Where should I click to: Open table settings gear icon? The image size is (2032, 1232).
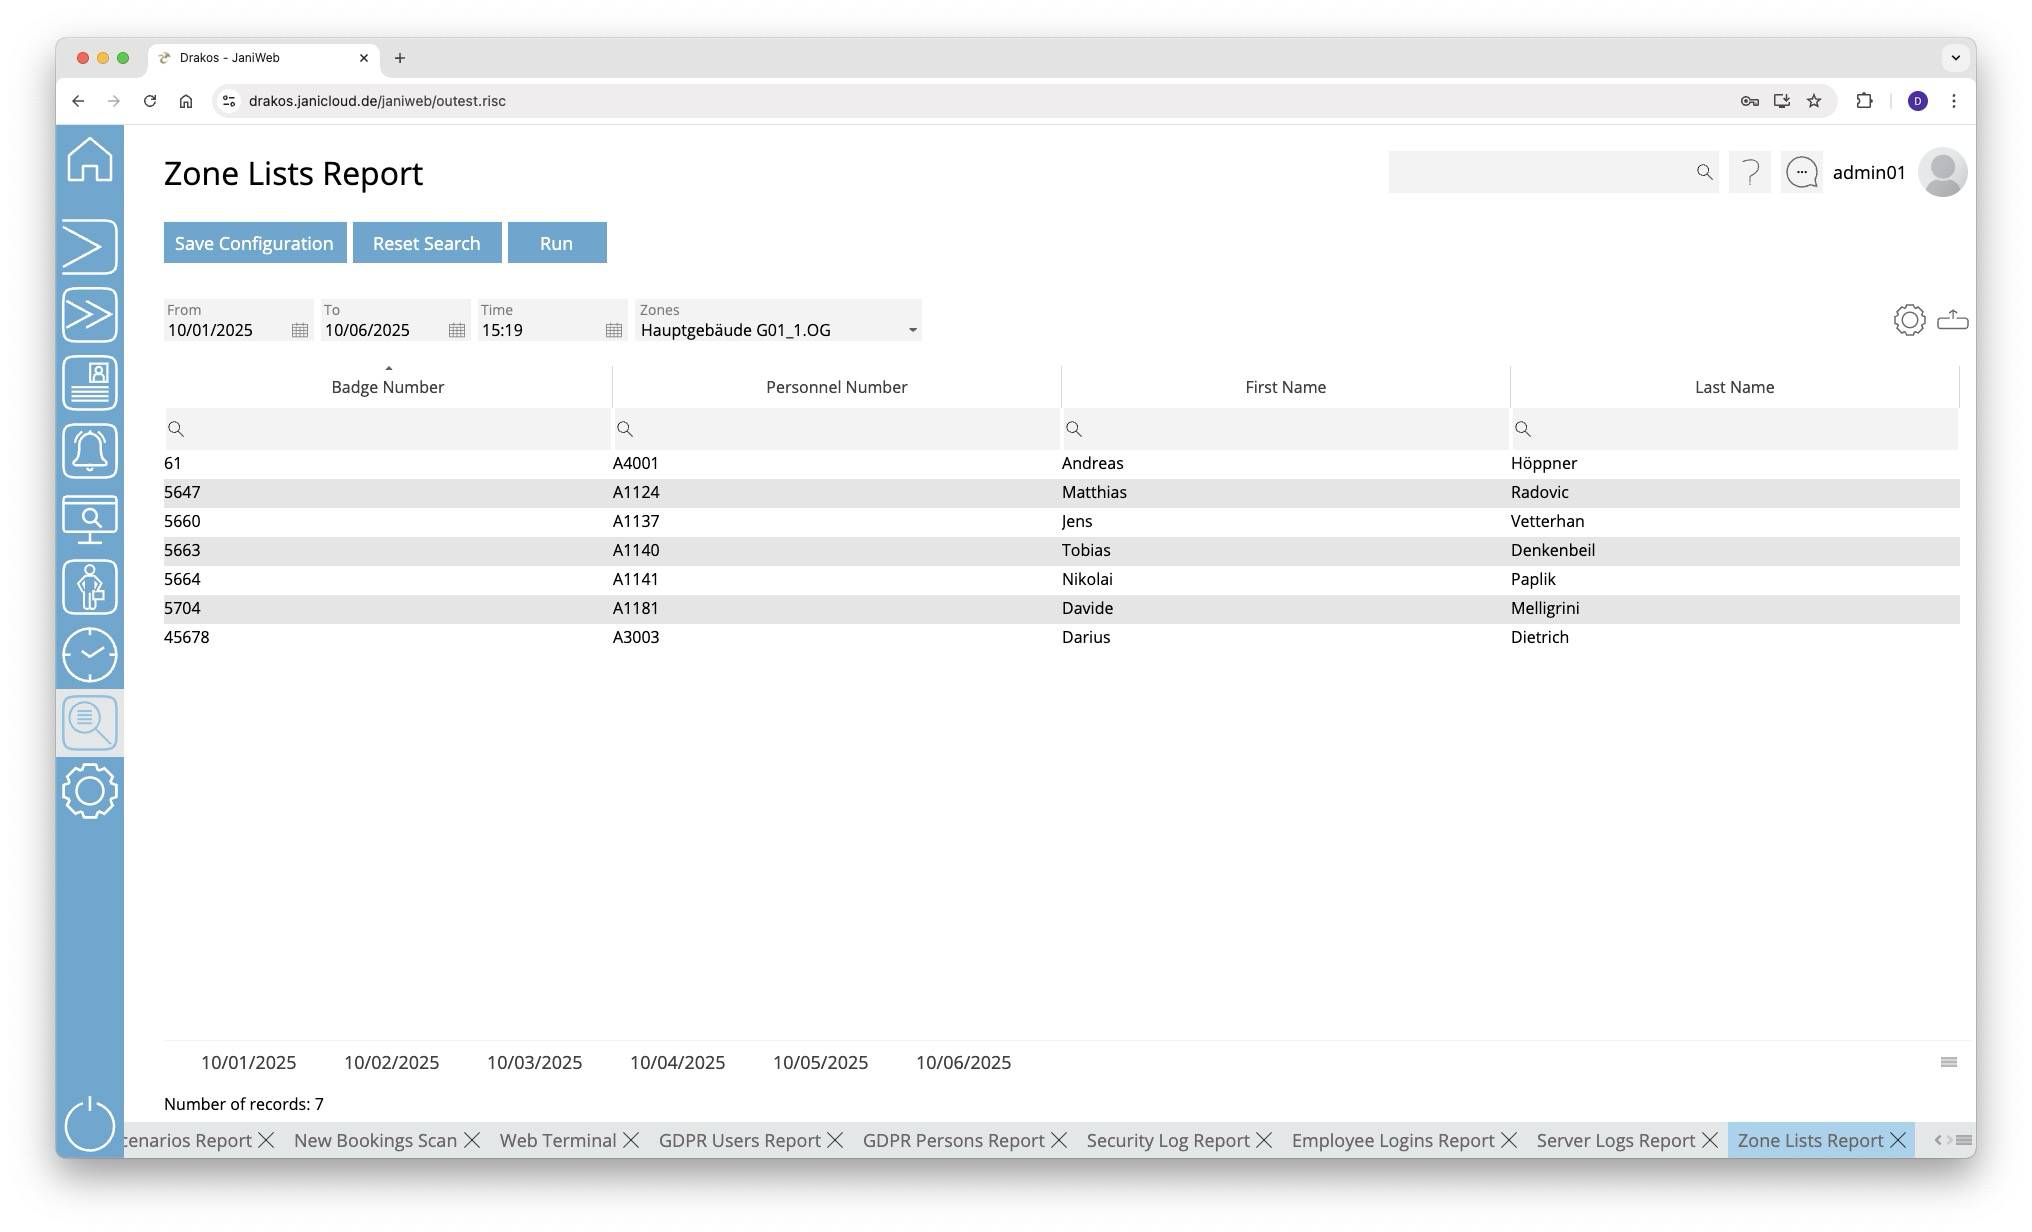(1909, 320)
